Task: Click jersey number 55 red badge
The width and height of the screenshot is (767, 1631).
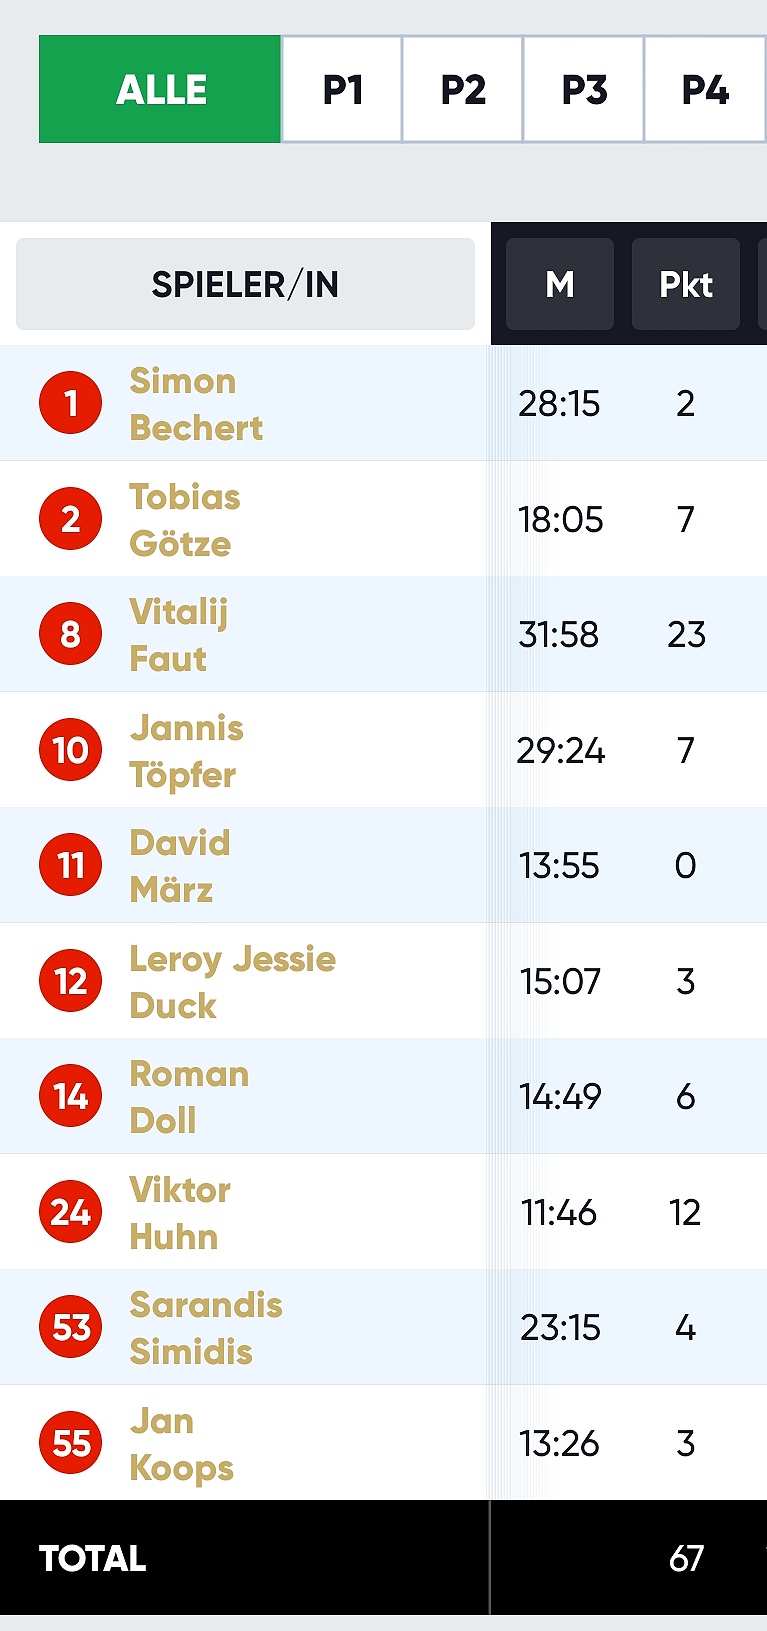Action: 70,1443
